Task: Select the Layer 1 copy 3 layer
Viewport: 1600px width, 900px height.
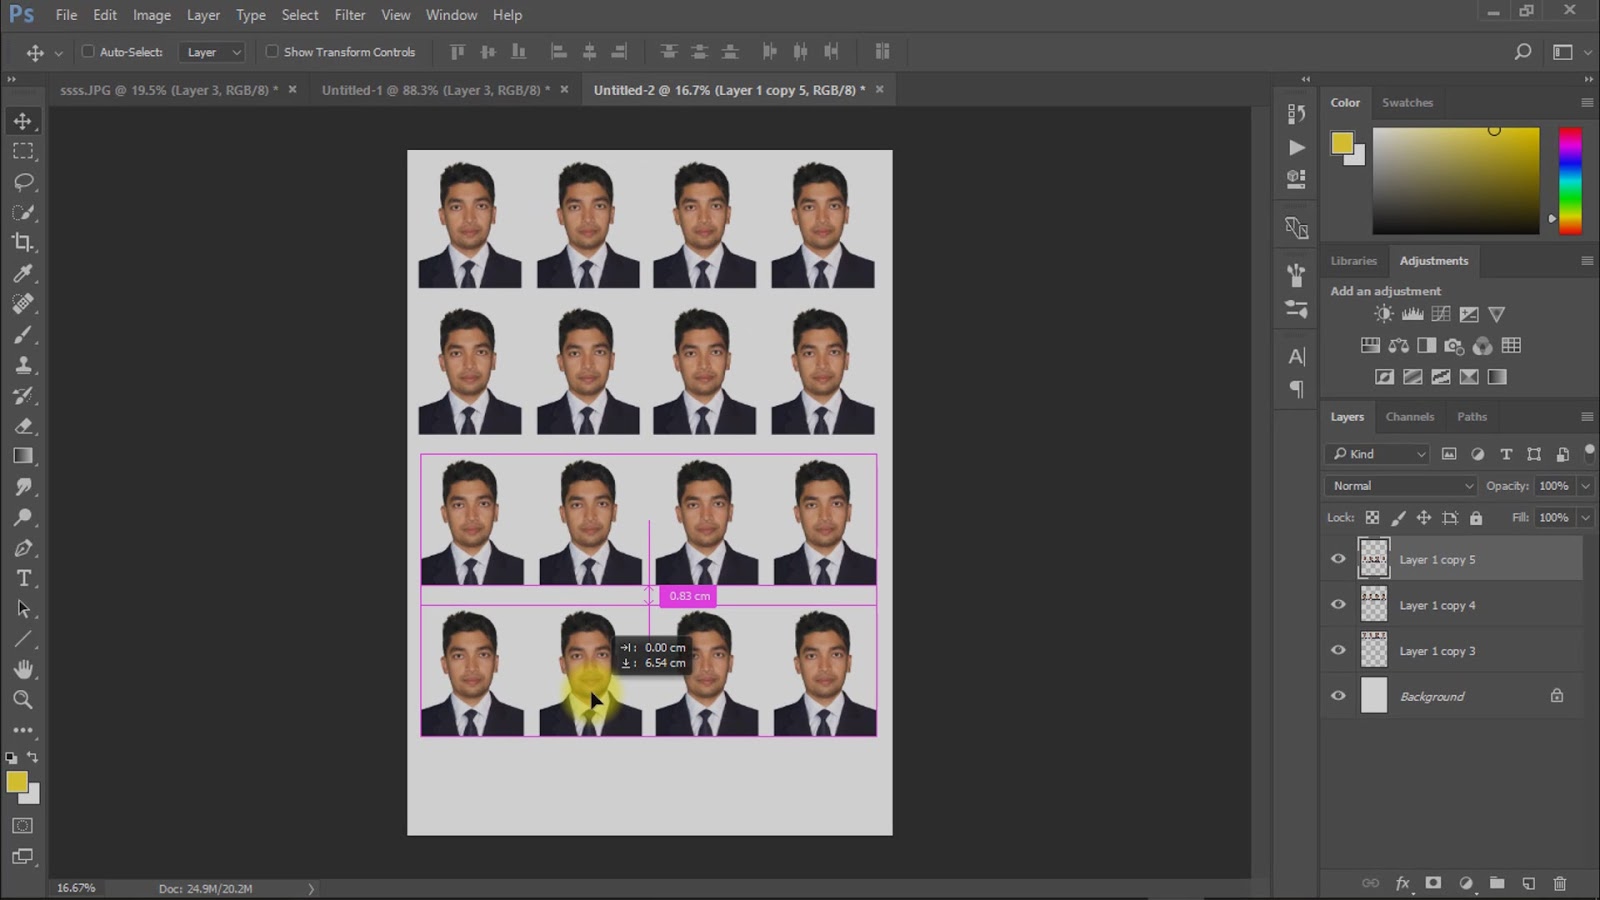Action: click(x=1437, y=651)
